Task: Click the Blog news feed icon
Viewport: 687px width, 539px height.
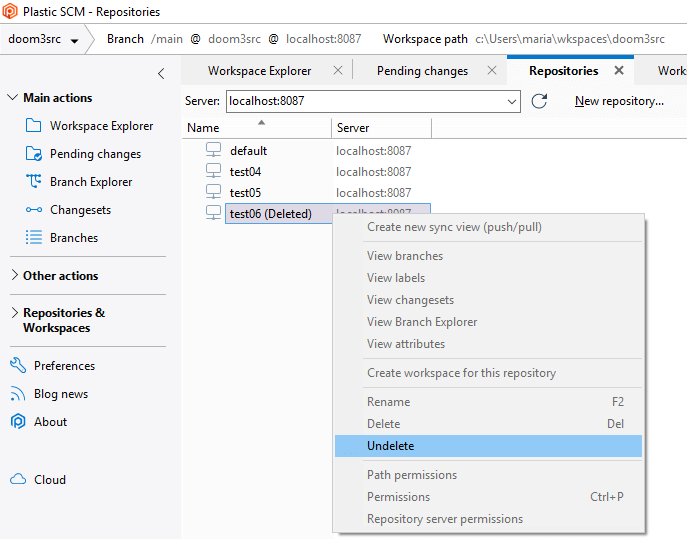Action: [x=18, y=394]
